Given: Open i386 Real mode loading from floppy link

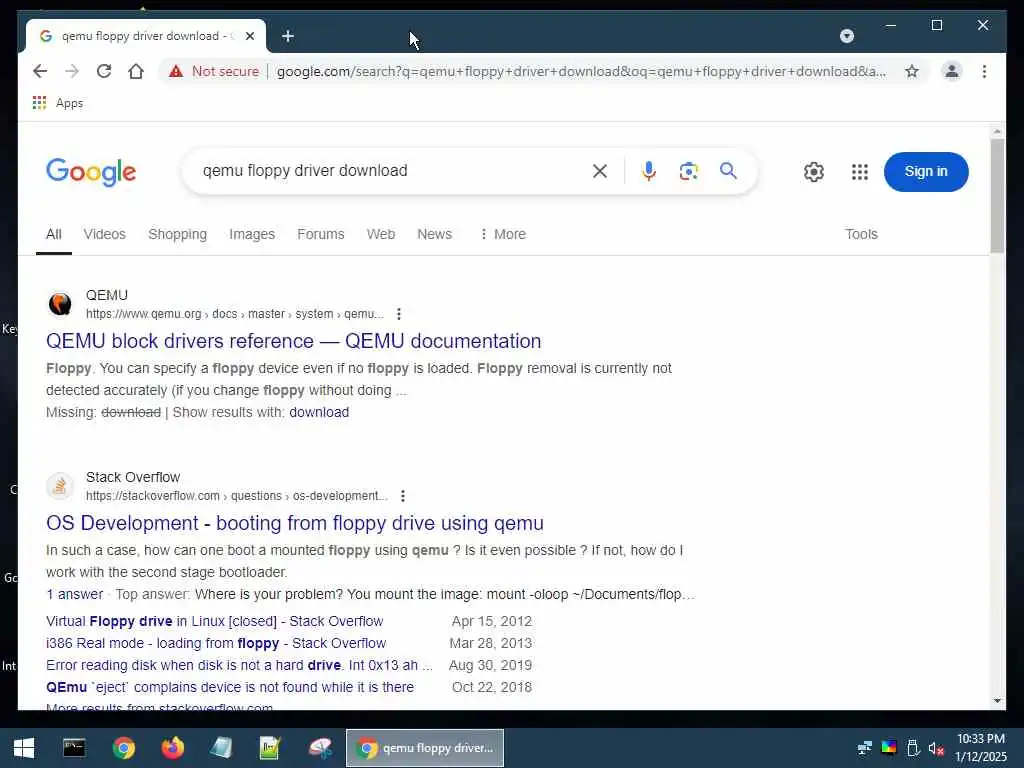Looking at the screenshot, I should click(216, 643).
